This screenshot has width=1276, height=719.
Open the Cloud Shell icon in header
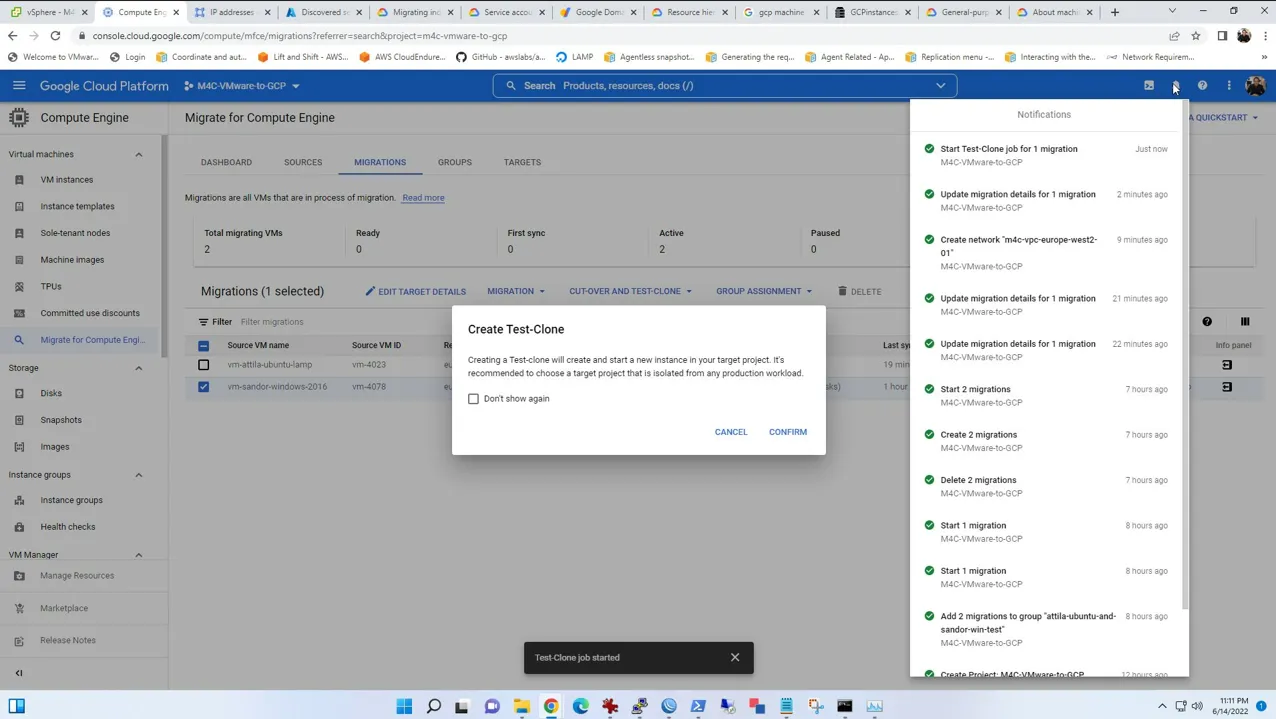click(1149, 86)
